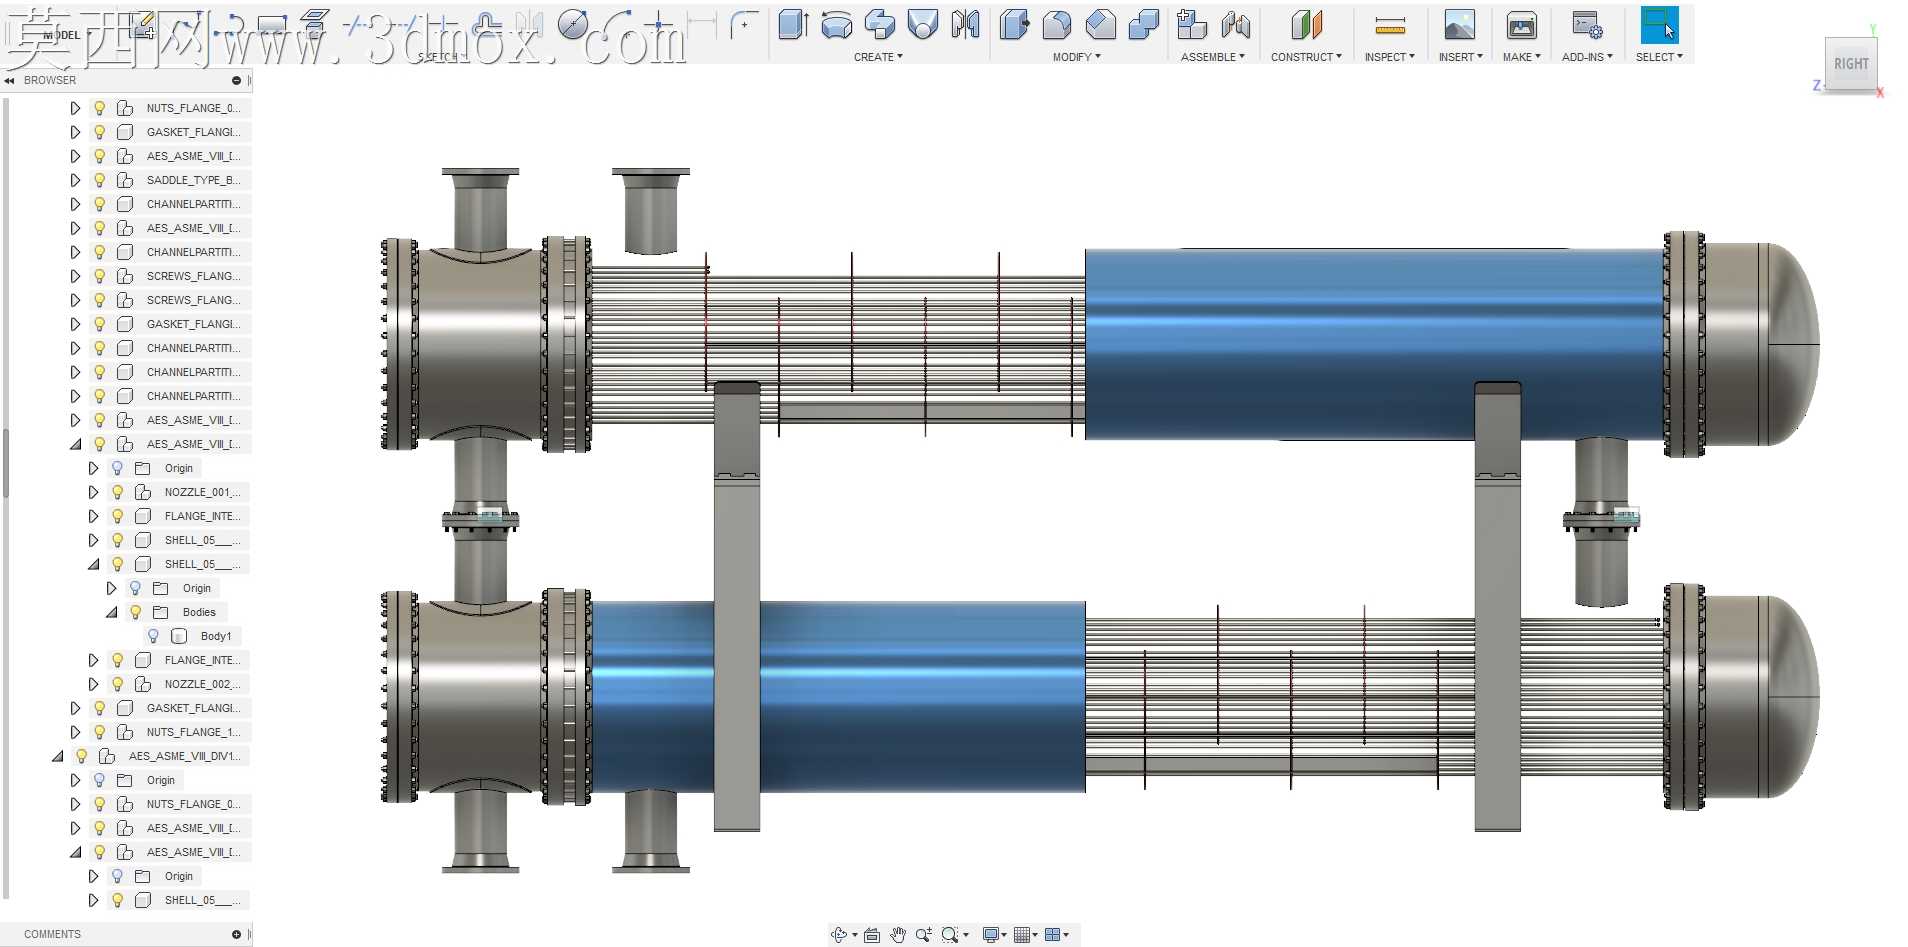Select the Mirror tool icon

point(966,25)
